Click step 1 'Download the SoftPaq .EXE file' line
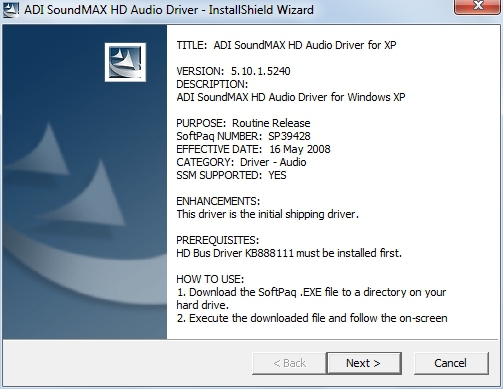This screenshot has width=503, height=389. 311,292
